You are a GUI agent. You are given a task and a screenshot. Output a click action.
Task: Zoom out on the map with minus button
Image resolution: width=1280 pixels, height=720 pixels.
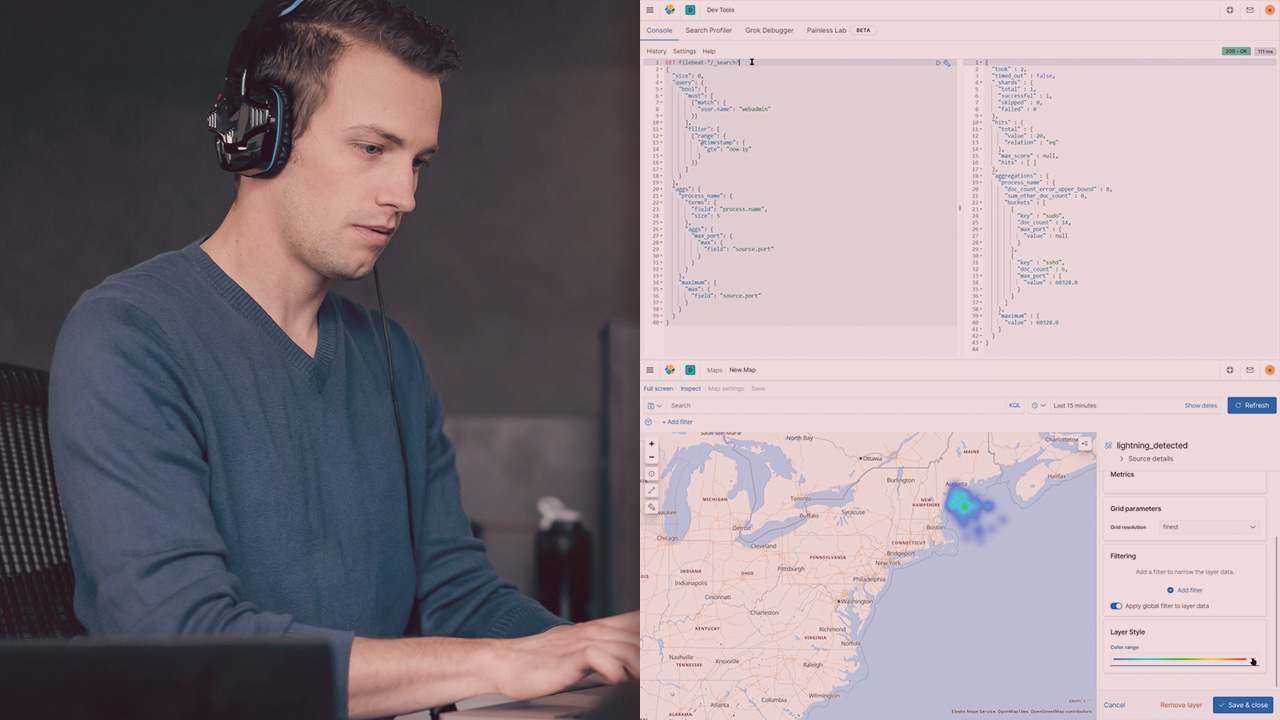[x=652, y=457]
